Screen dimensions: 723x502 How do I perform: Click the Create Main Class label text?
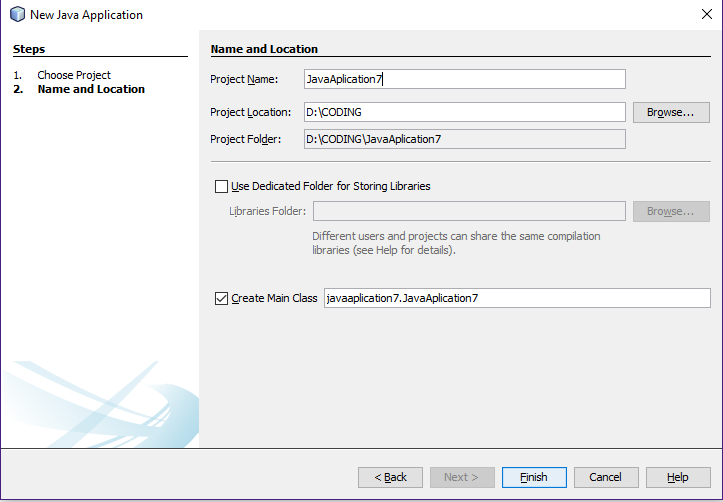274,298
